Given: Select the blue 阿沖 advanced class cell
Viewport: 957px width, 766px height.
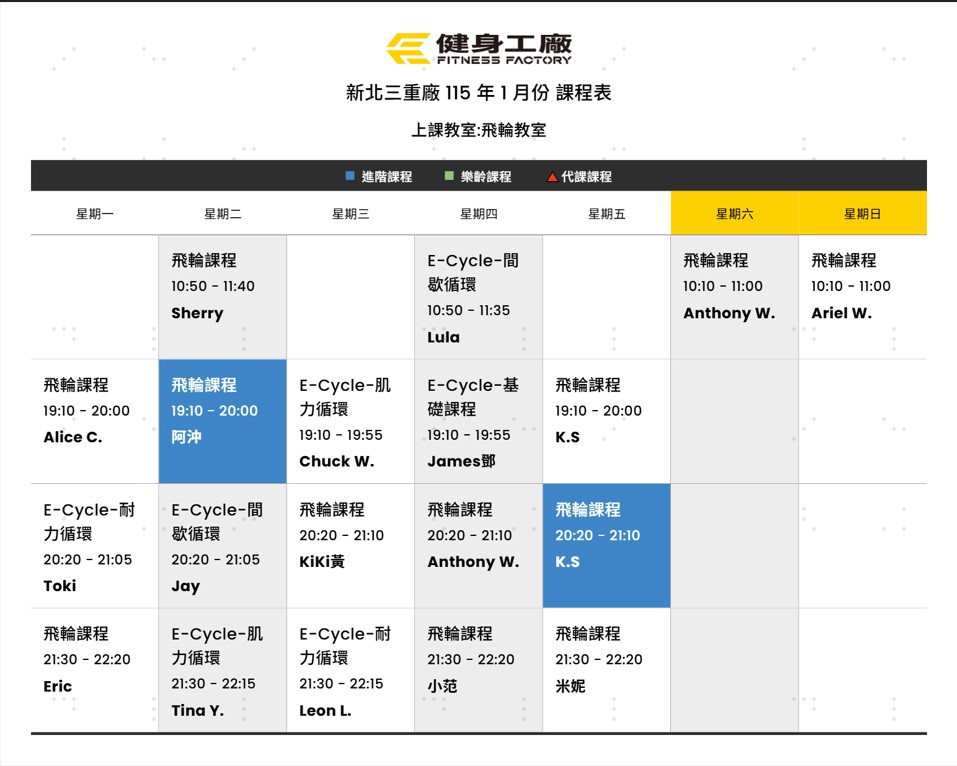Looking at the screenshot, I should click(x=222, y=421).
